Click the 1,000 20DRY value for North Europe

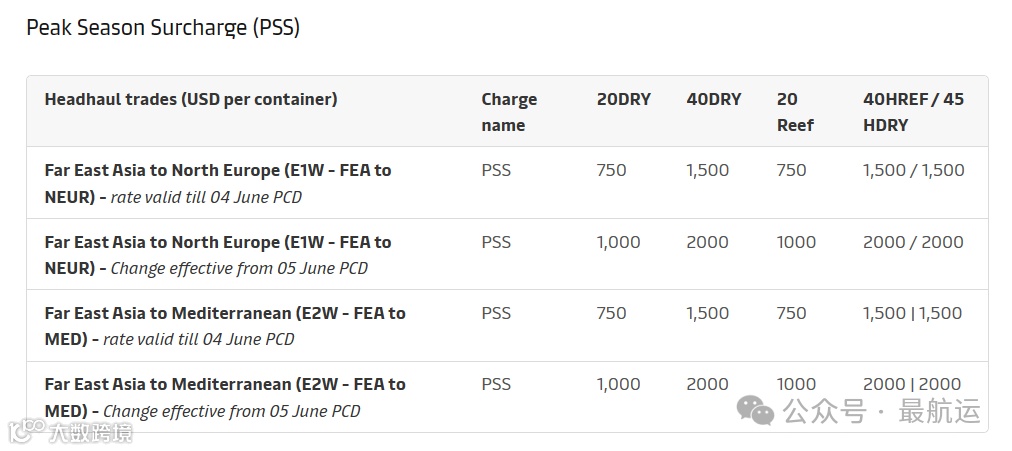tap(618, 242)
